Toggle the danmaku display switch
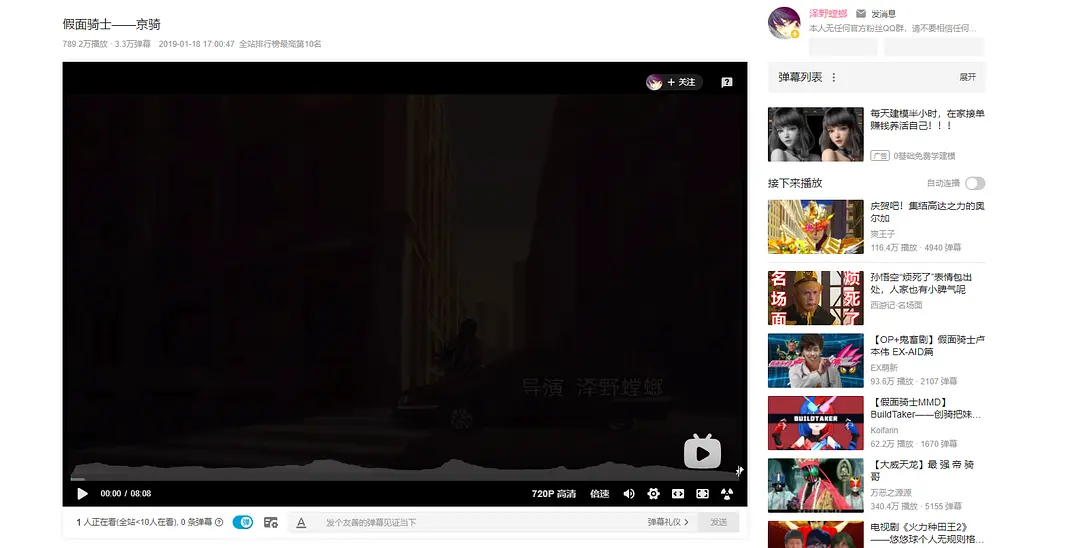Viewport: 1080px width, 548px height. click(x=242, y=522)
